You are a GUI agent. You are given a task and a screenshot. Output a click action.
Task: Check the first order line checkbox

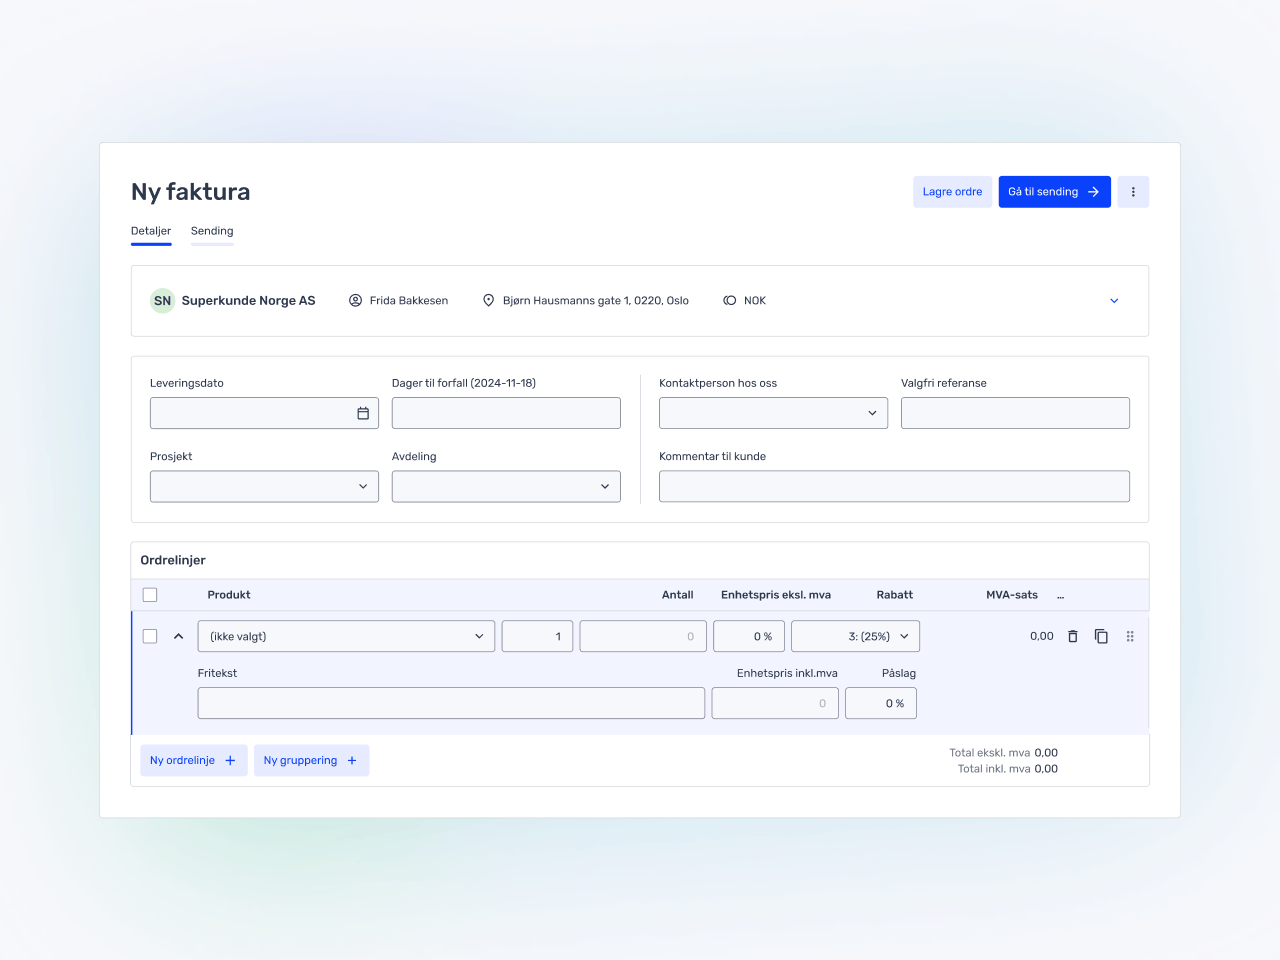pos(150,636)
